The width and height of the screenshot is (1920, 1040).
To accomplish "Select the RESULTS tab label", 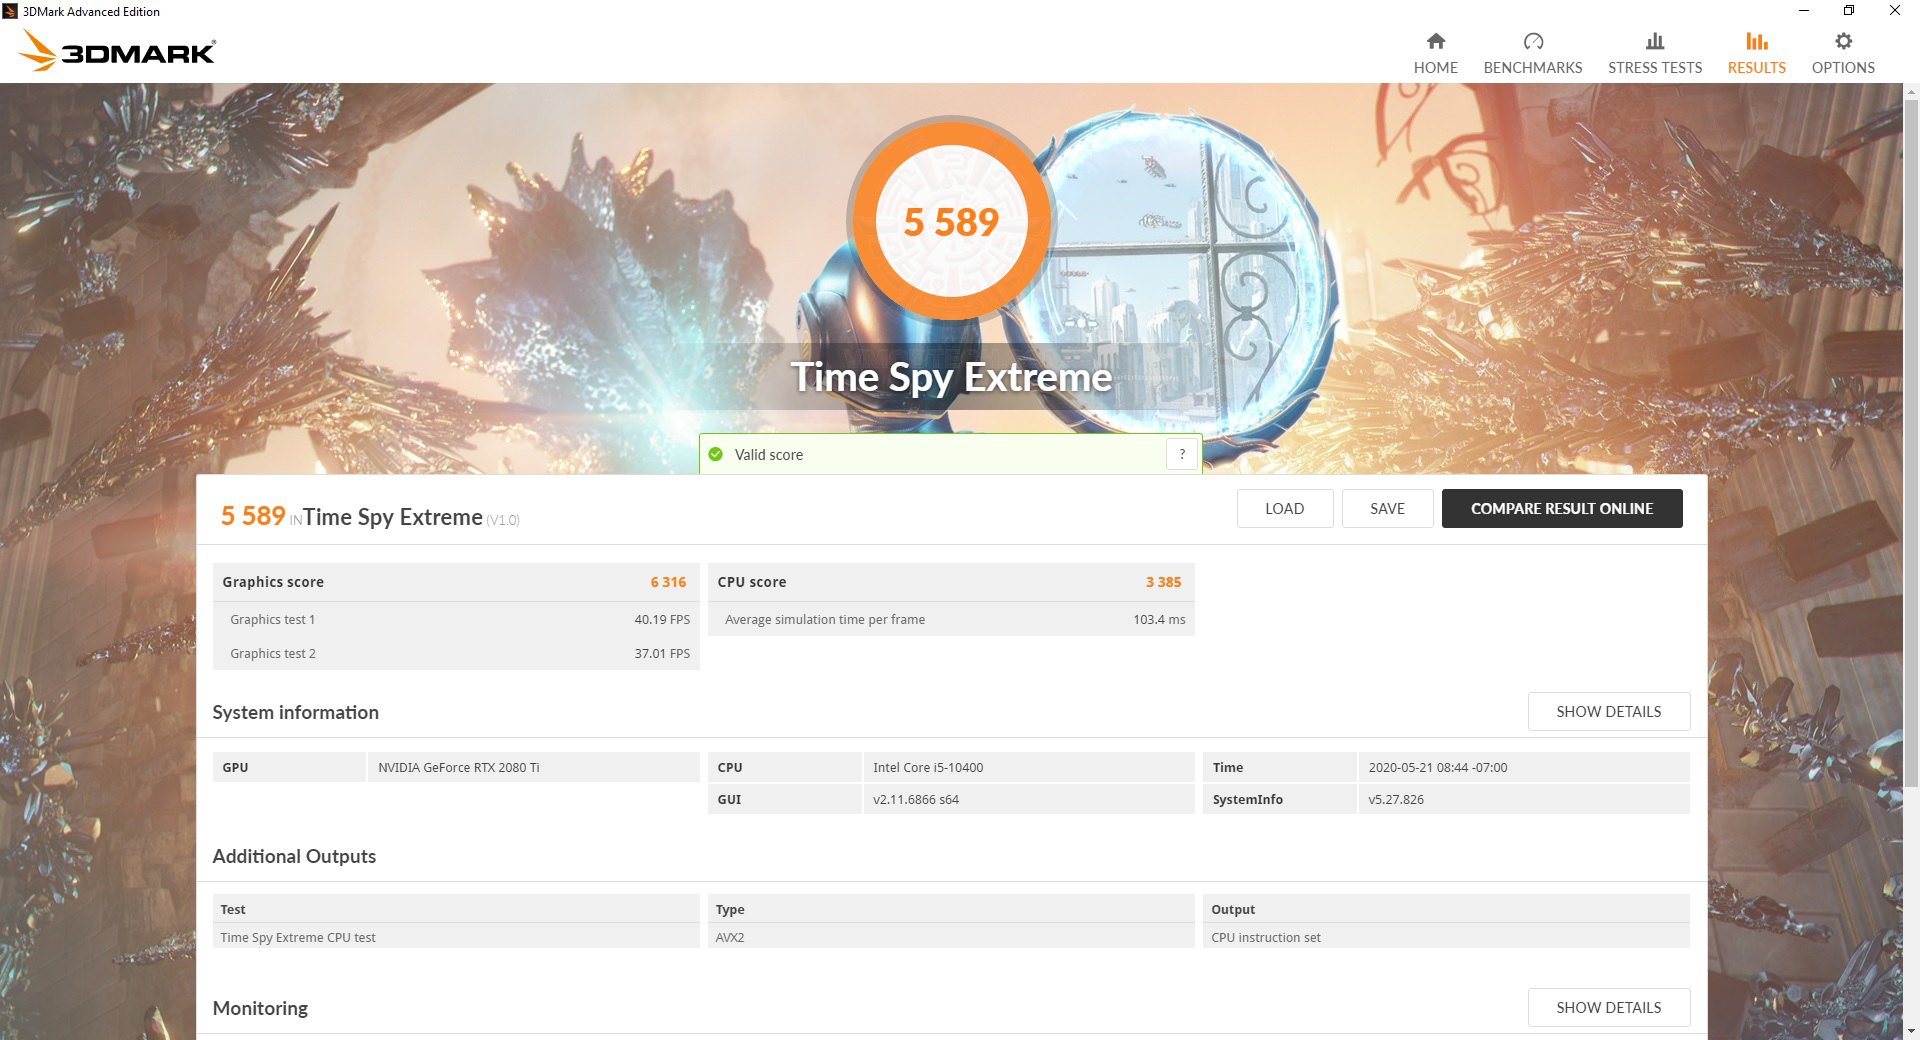I will pyautogui.click(x=1756, y=68).
